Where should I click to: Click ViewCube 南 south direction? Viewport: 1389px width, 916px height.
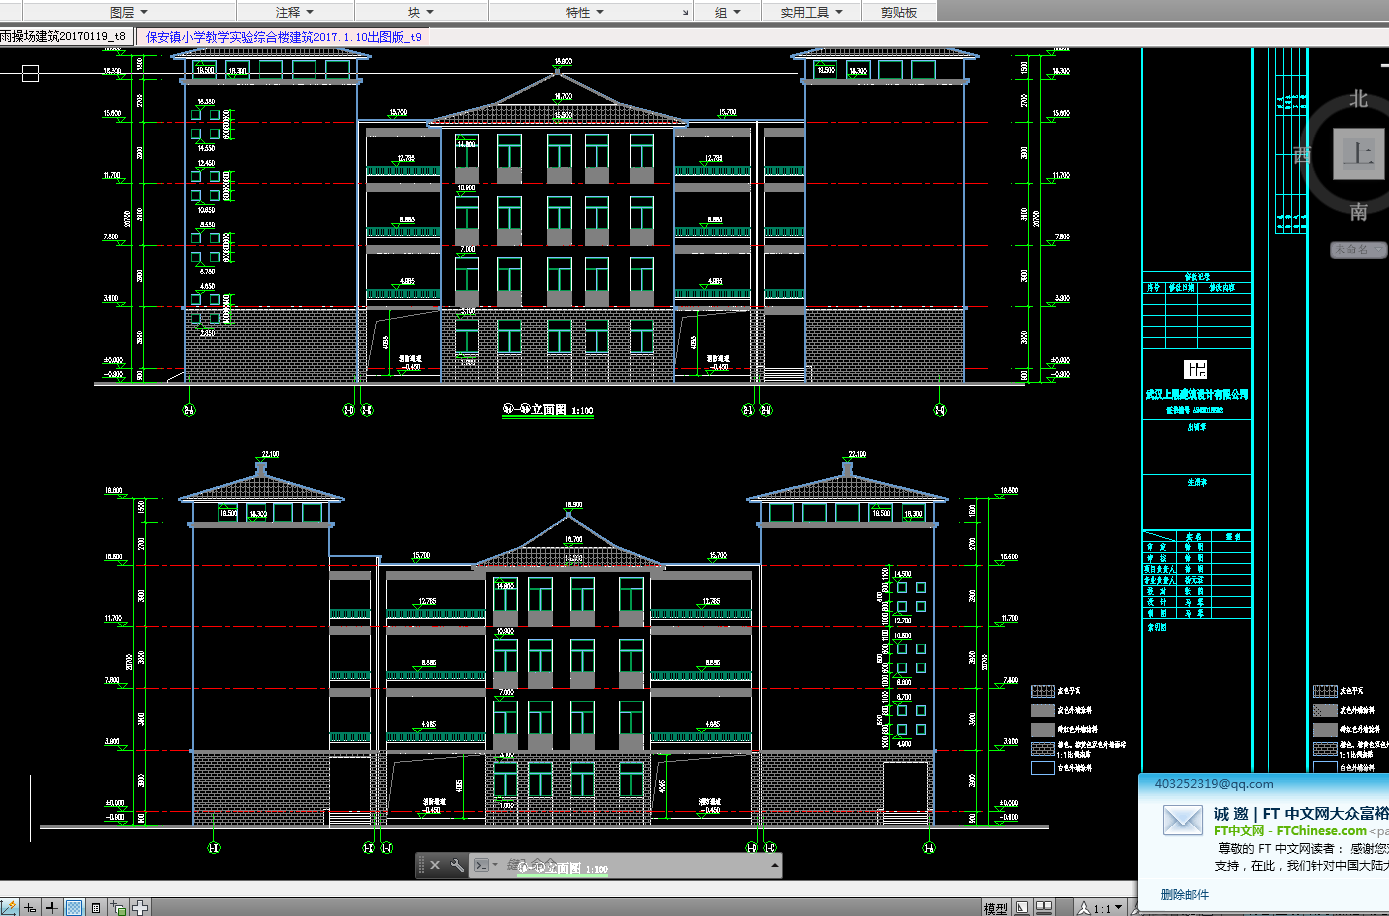coord(1358,212)
